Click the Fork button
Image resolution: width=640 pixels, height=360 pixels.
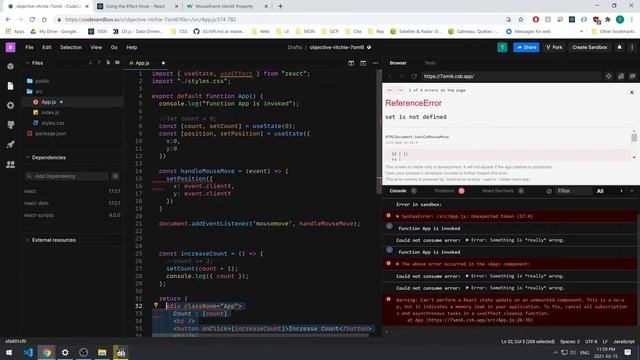pyautogui.click(x=554, y=47)
